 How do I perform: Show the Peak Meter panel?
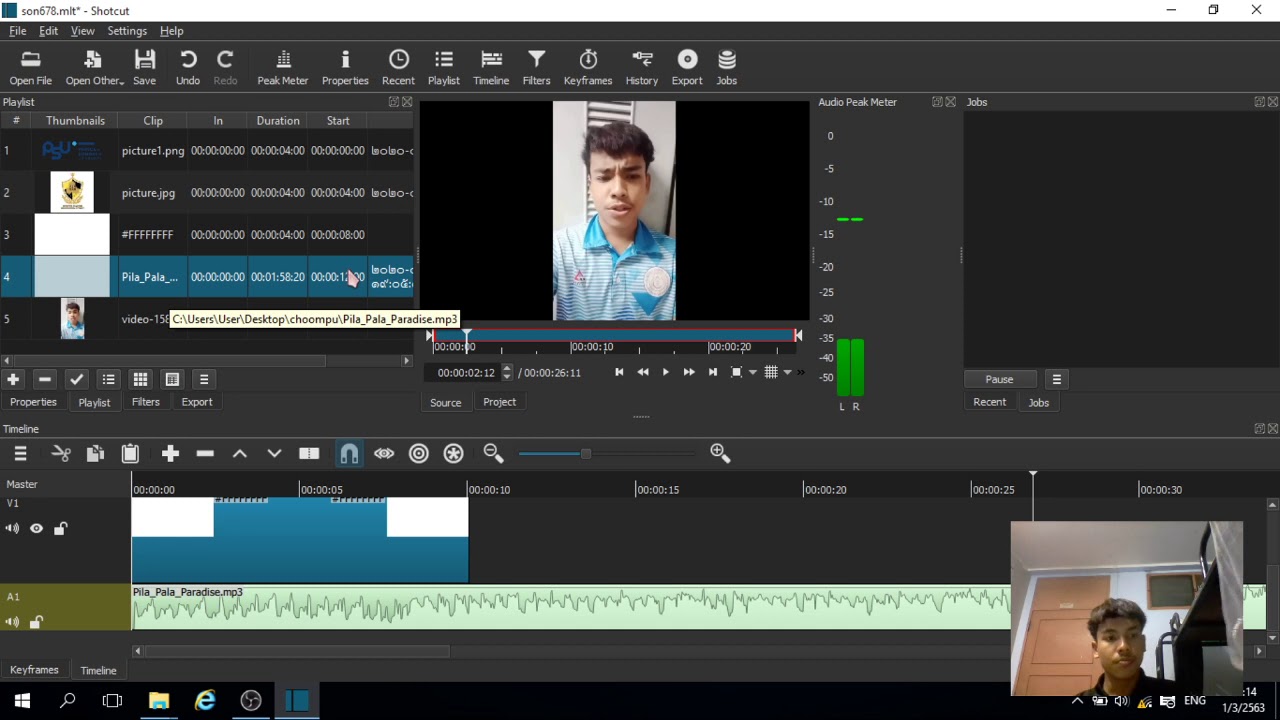coord(283,68)
